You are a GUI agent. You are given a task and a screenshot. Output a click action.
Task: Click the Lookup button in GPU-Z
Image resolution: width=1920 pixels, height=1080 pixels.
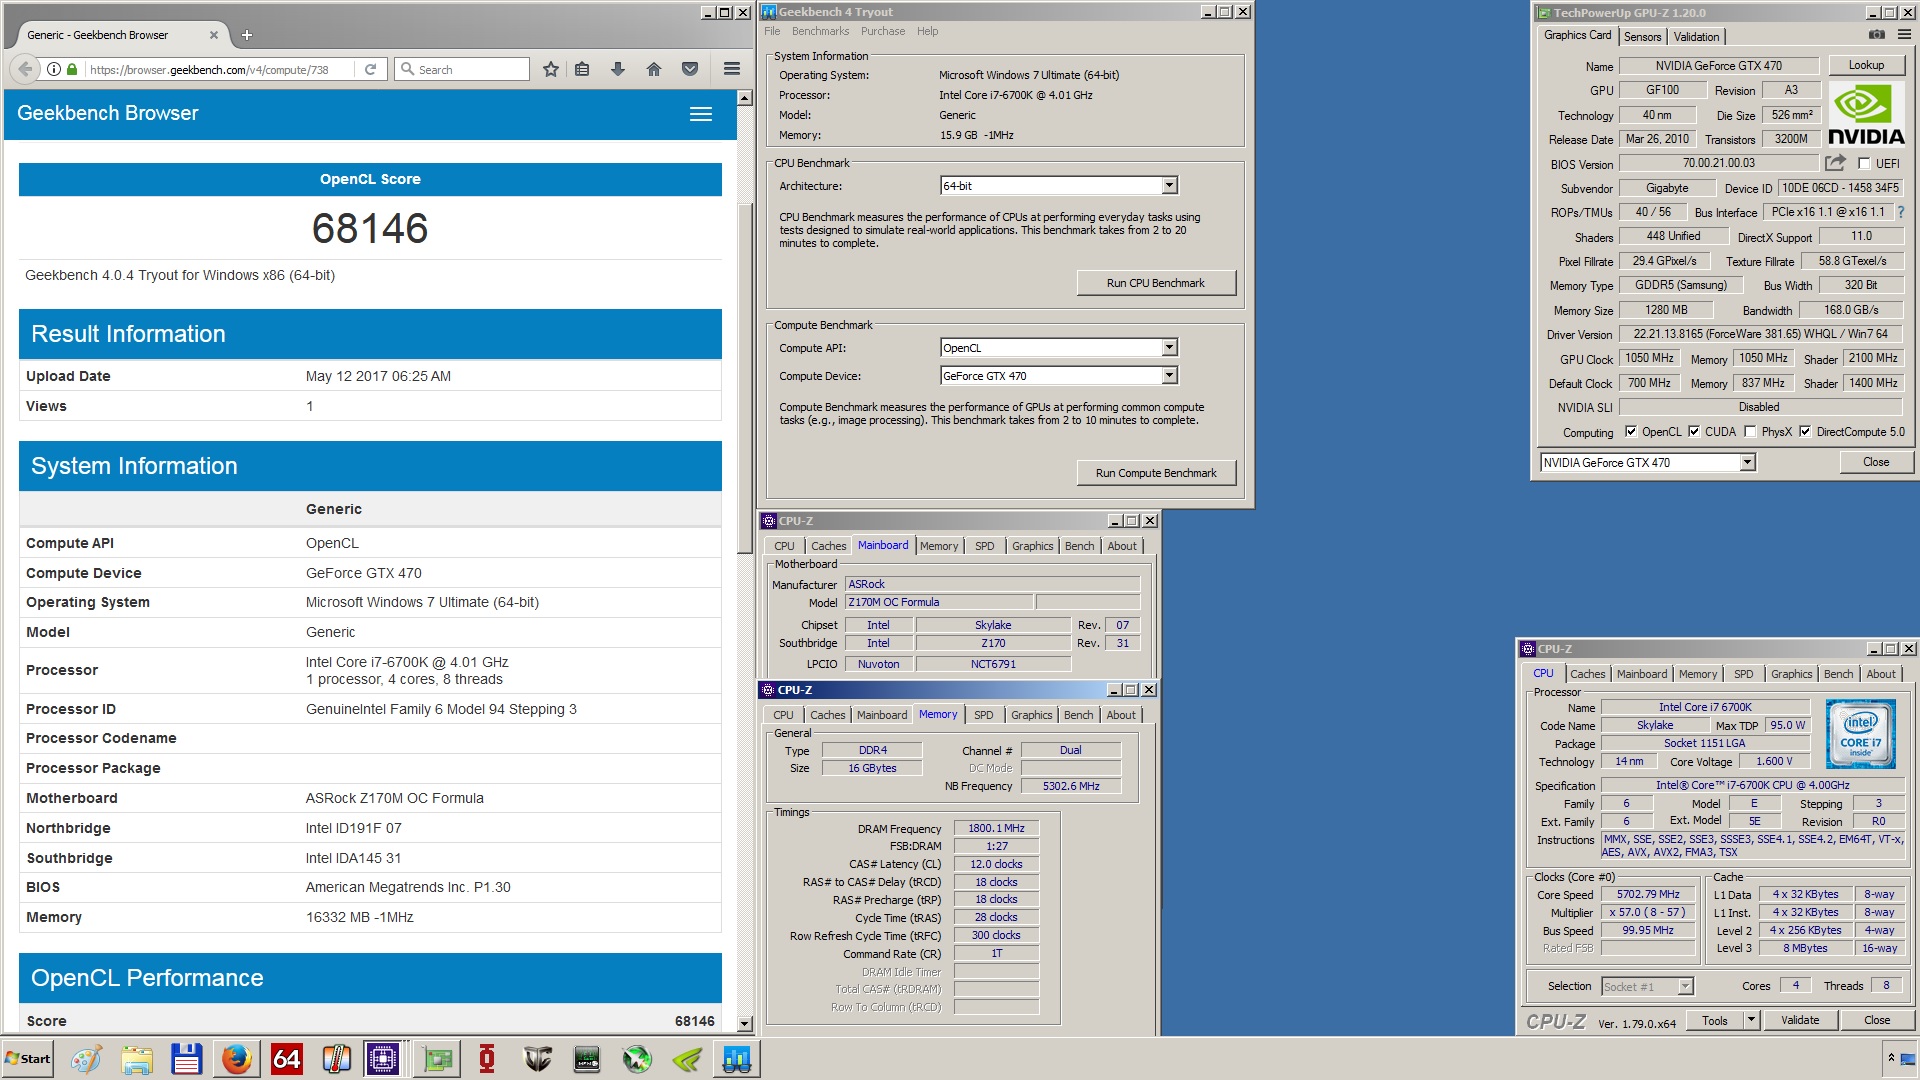(x=1866, y=65)
